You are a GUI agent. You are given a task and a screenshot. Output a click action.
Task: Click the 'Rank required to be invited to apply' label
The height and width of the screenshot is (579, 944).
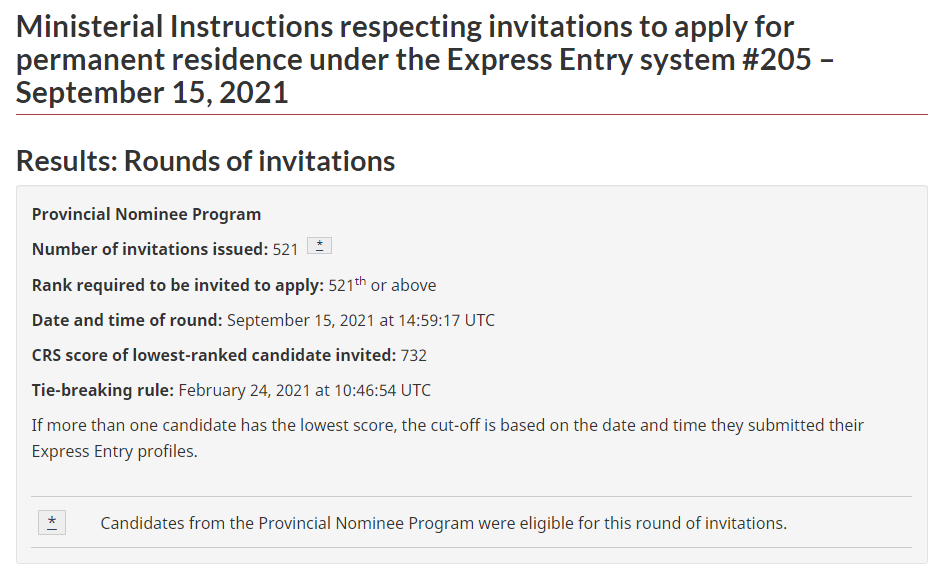tap(178, 285)
